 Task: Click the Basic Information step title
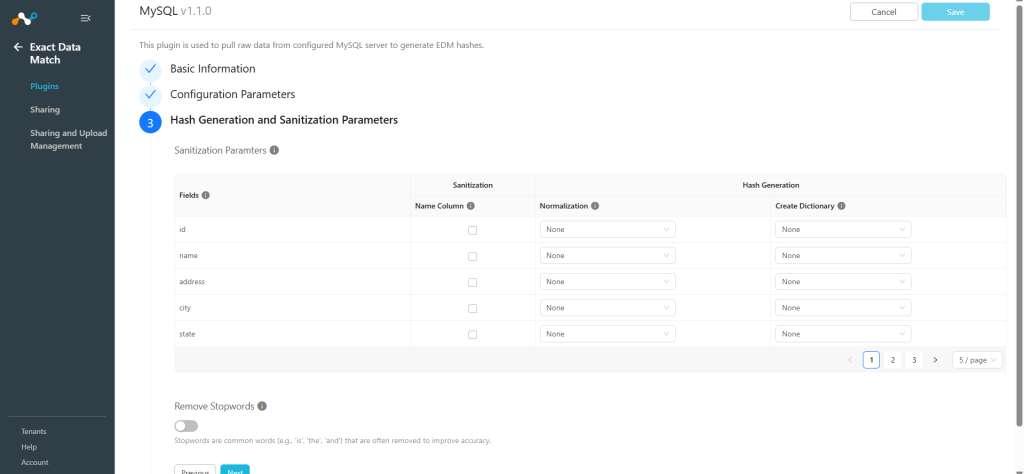pyautogui.click(x=213, y=69)
